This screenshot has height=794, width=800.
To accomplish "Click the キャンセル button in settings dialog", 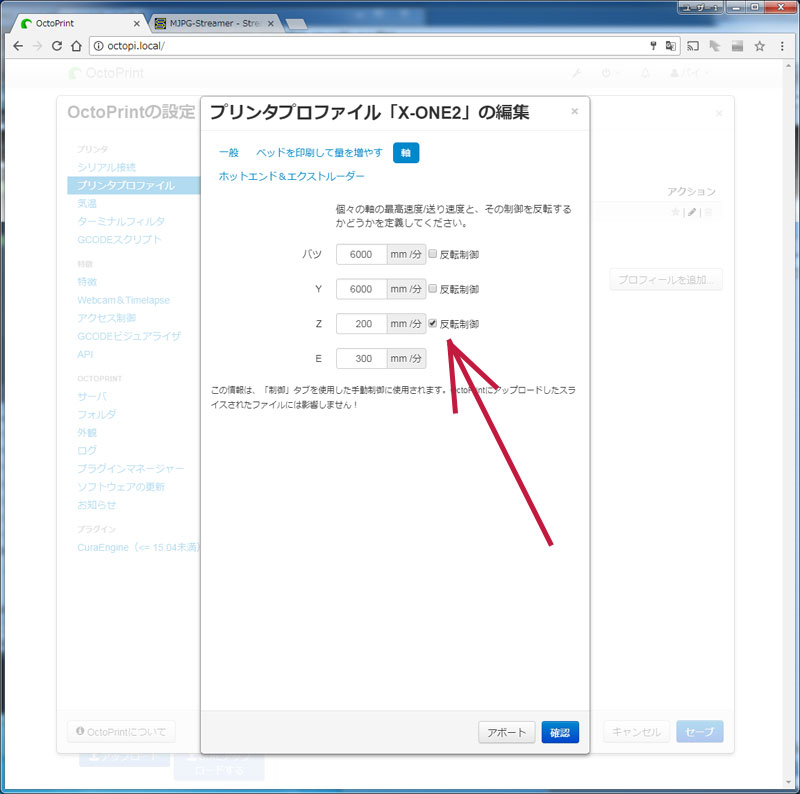I will 636,732.
